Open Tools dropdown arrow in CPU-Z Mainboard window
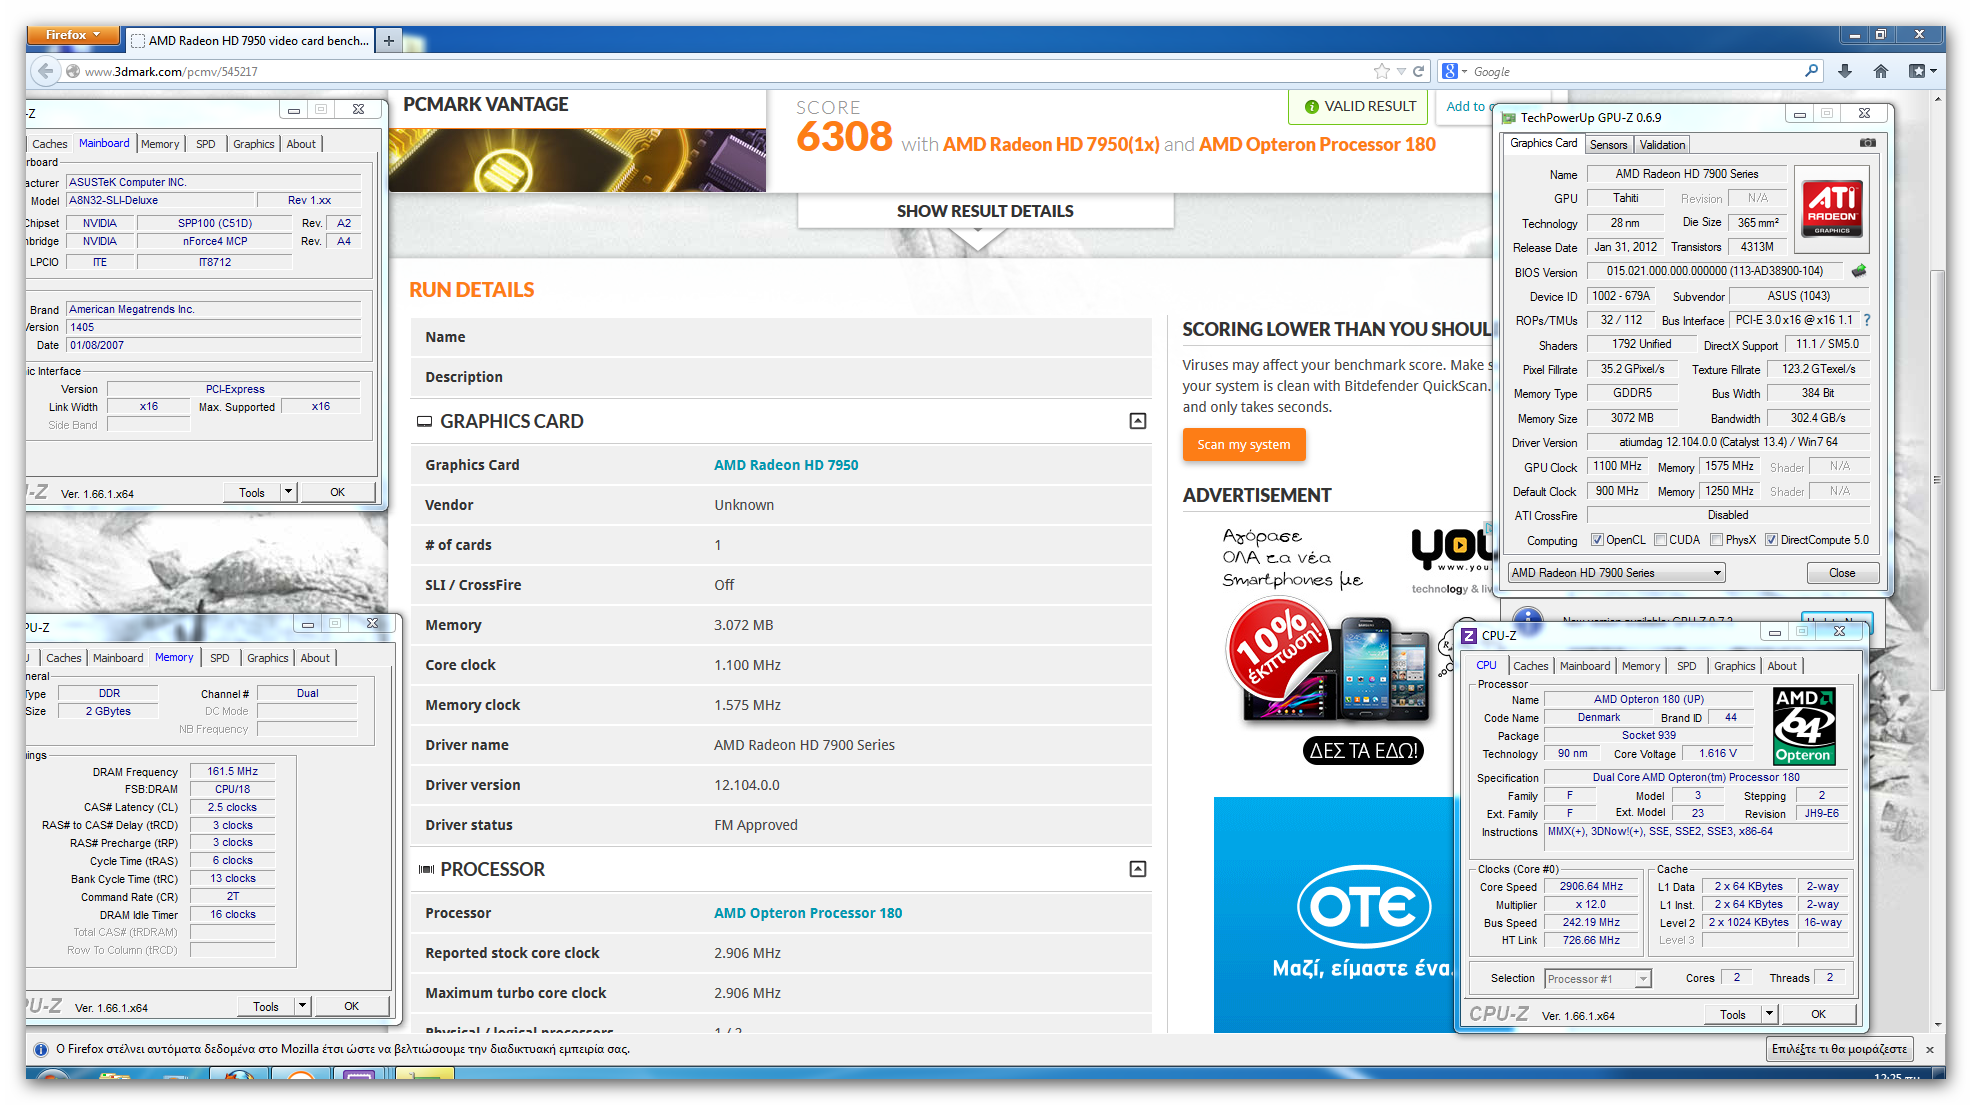1972x1105 pixels. click(288, 492)
